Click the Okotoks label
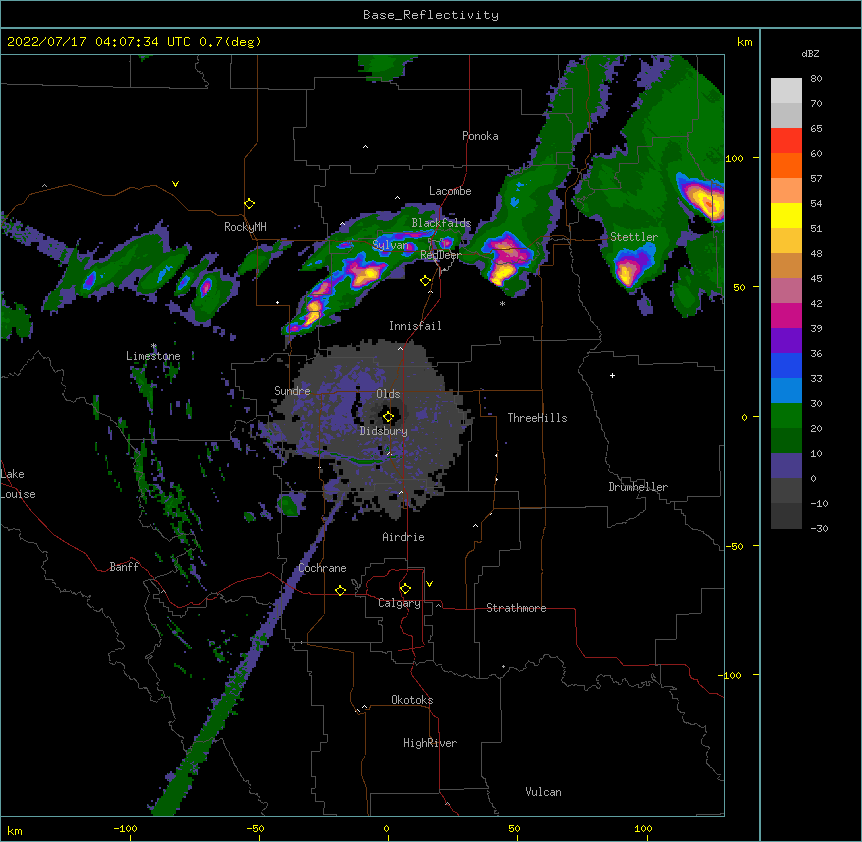The width and height of the screenshot is (862, 842). point(412,700)
